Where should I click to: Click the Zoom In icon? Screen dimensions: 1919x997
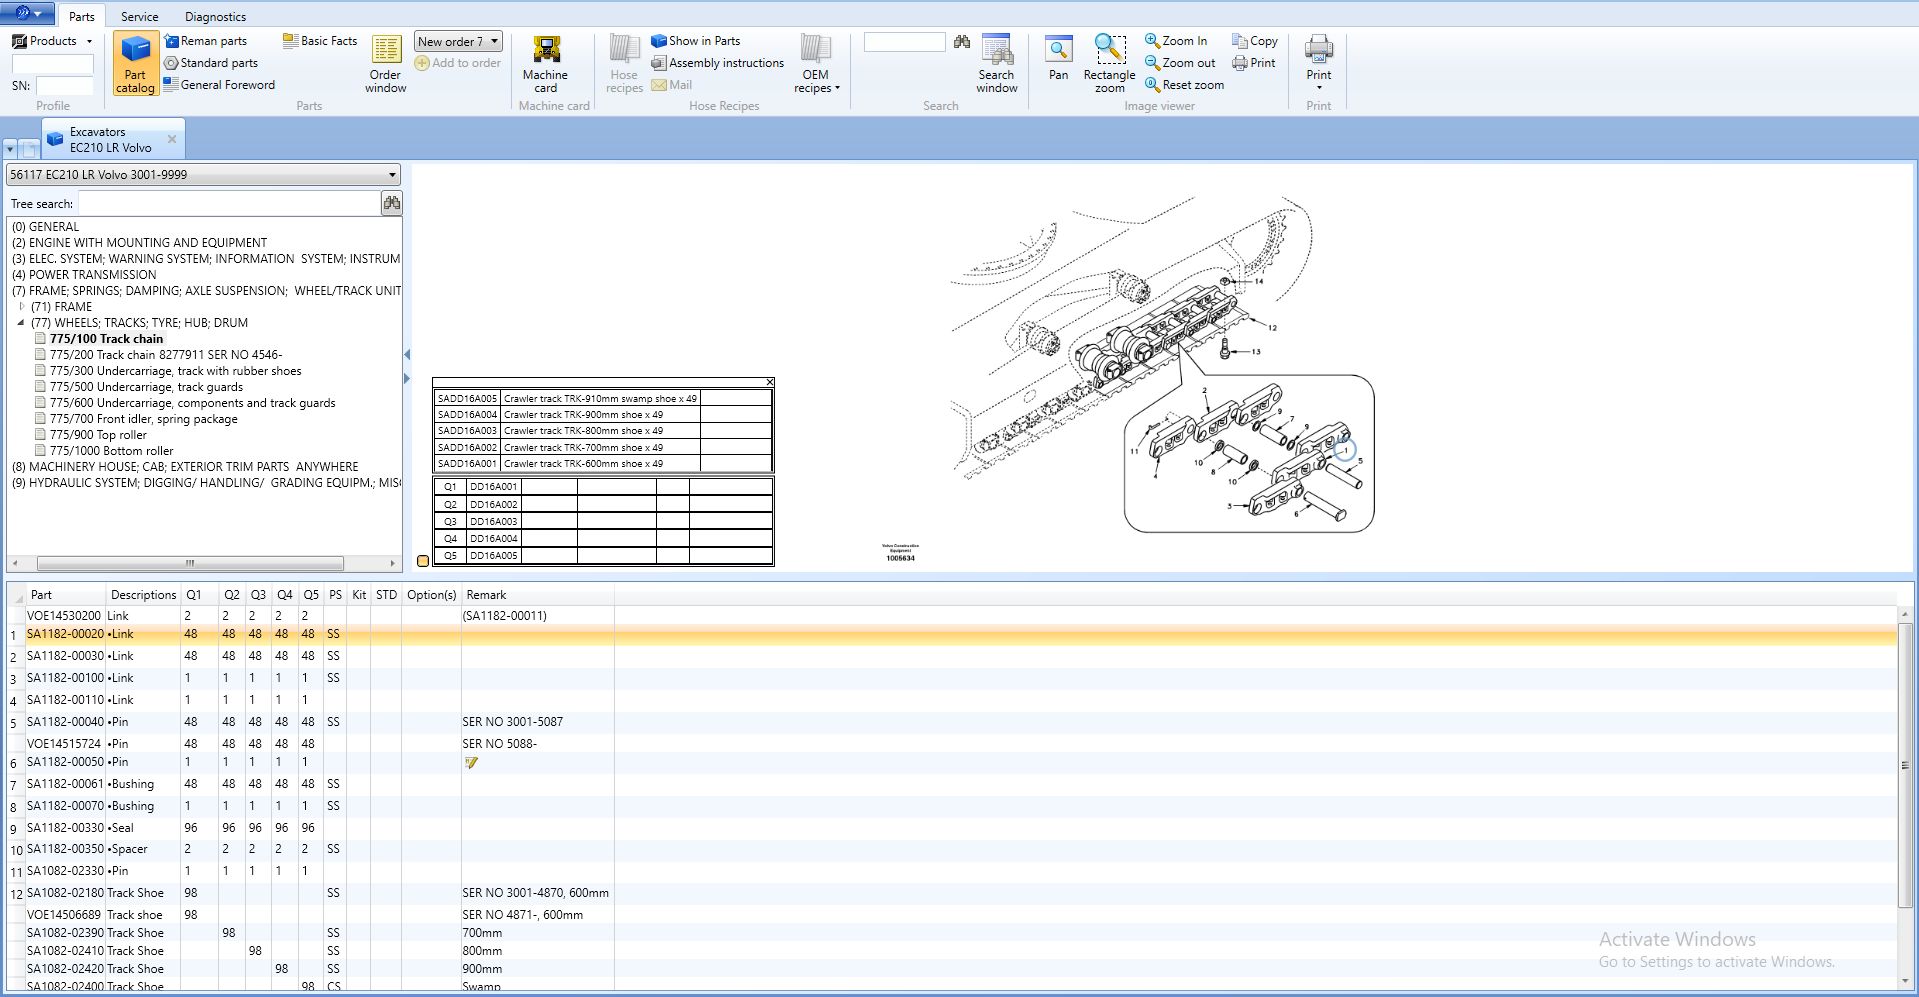click(1153, 41)
